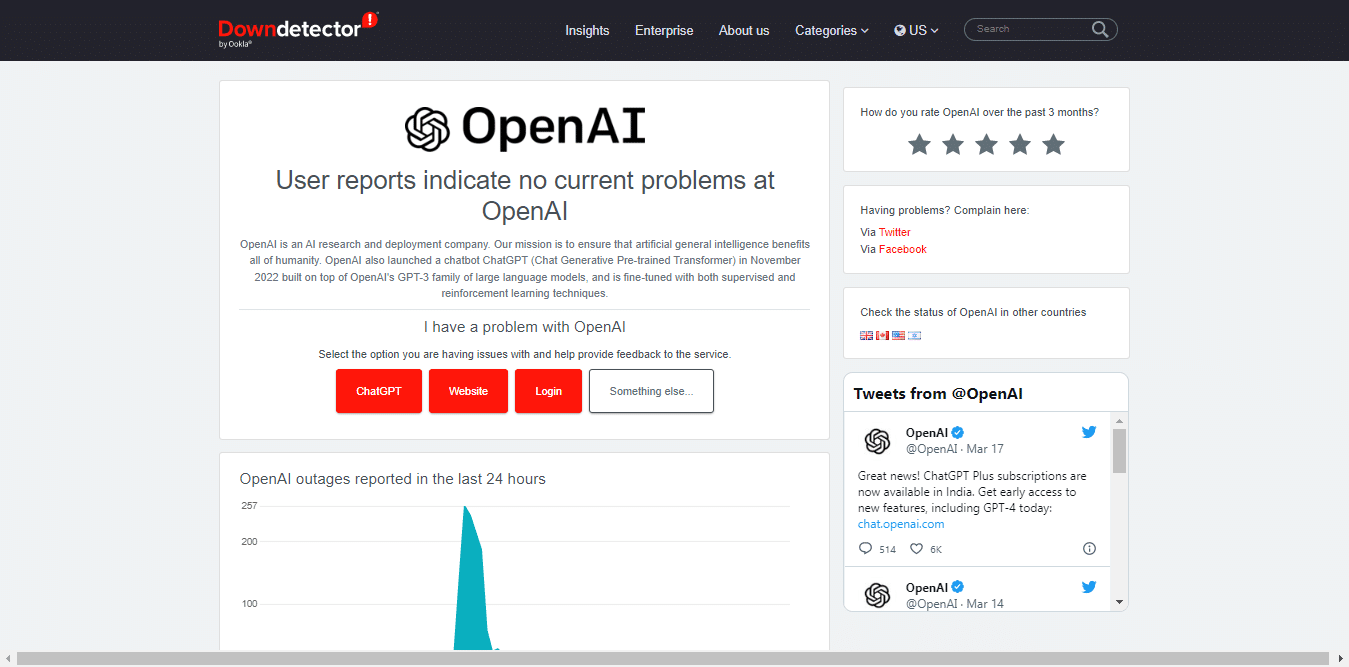Click the first rating star
The width and height of the screenshot is (1349, 667).
tap(919, 145)
